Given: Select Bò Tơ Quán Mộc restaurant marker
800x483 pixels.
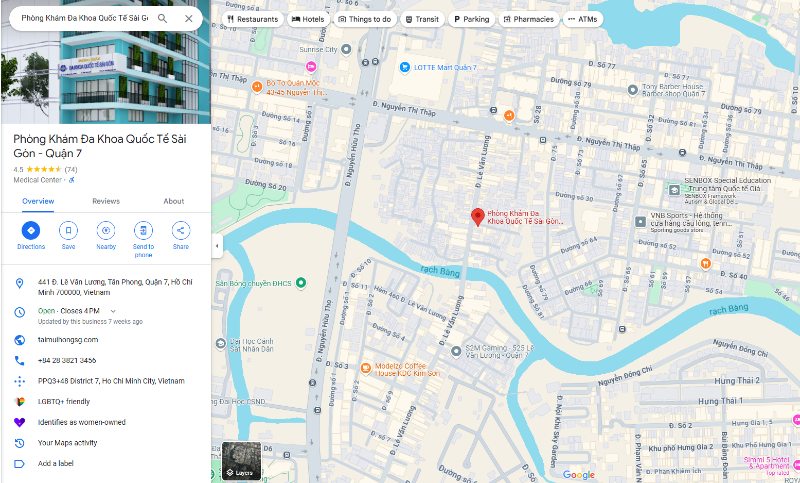Looking at the screenshot, I should pos(257,87).
